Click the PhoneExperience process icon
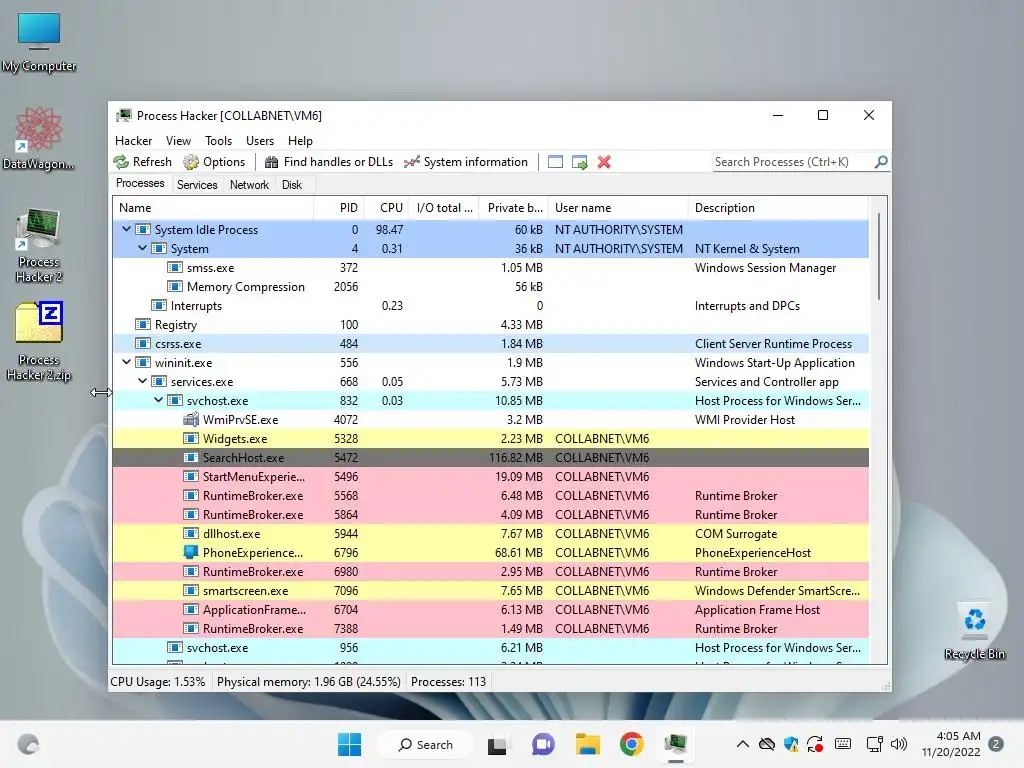Screen dimensions: 1024x768 tap(191, 552)
